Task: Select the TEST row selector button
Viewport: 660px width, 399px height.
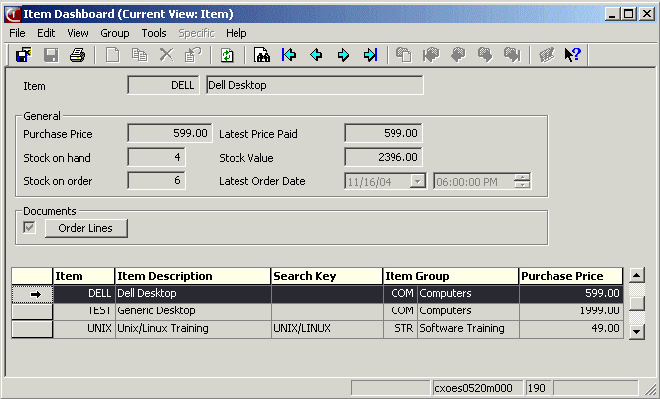Action: (32, 312)
